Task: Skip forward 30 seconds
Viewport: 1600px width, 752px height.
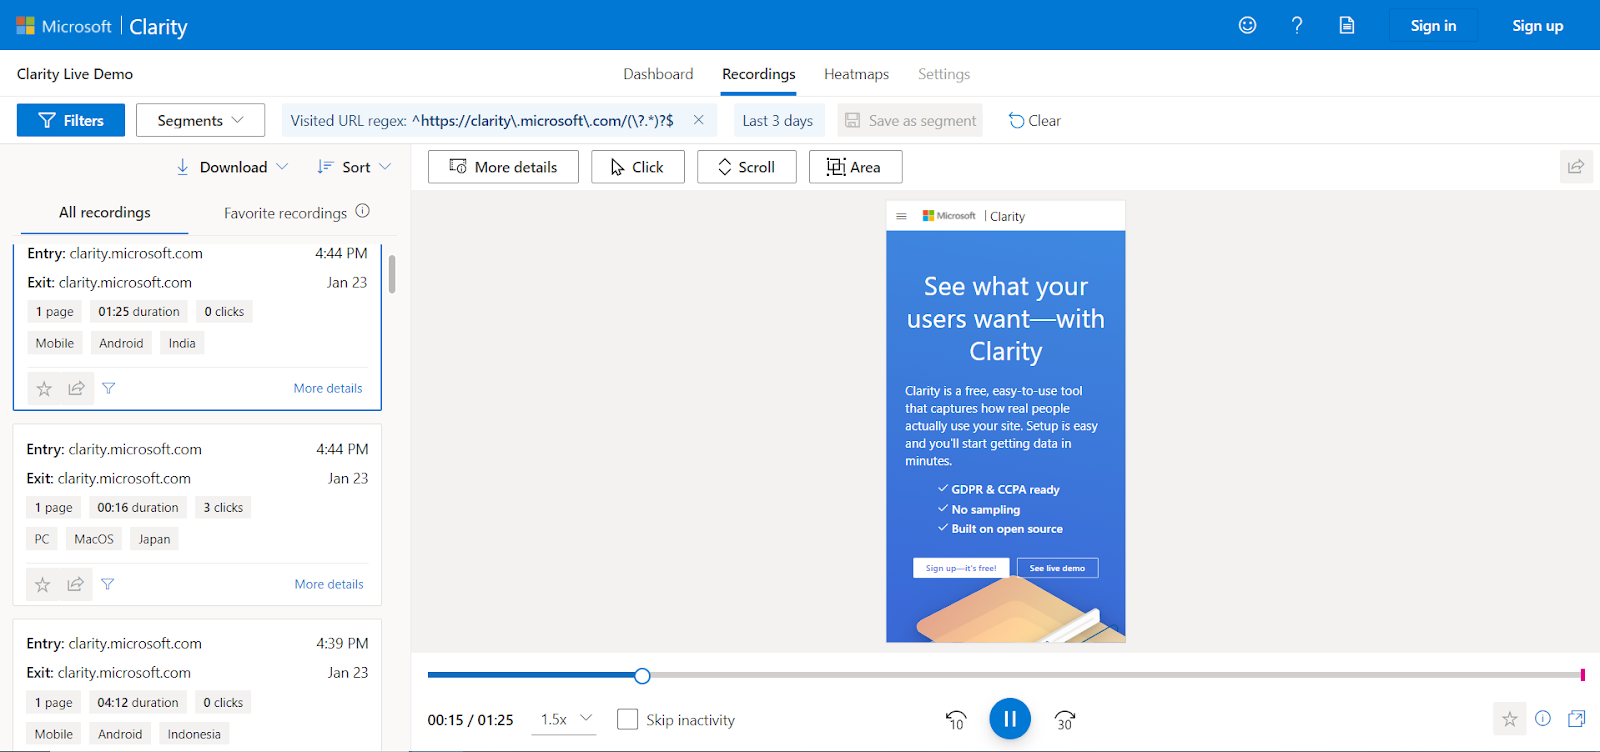Action: (1065, 719)
